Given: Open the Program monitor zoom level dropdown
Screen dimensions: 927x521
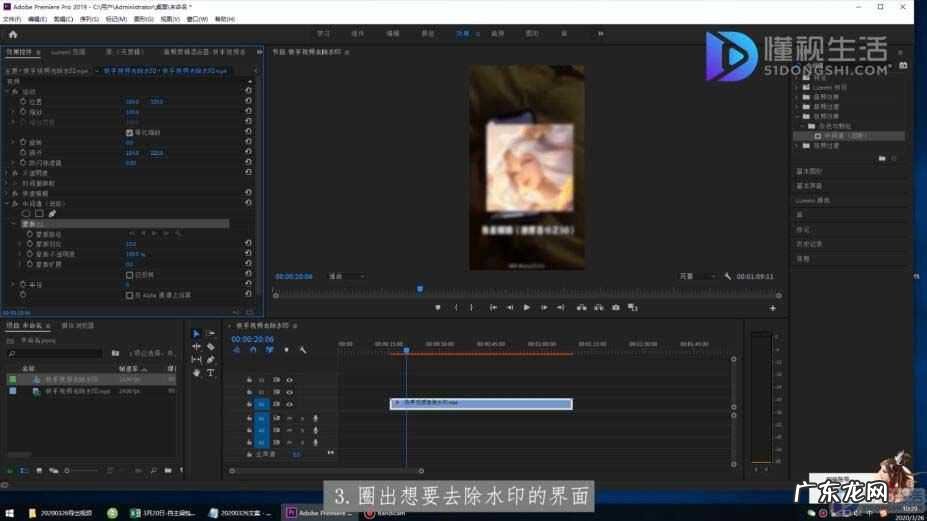Looking at the screenshot, I should [x=346, y=276].
